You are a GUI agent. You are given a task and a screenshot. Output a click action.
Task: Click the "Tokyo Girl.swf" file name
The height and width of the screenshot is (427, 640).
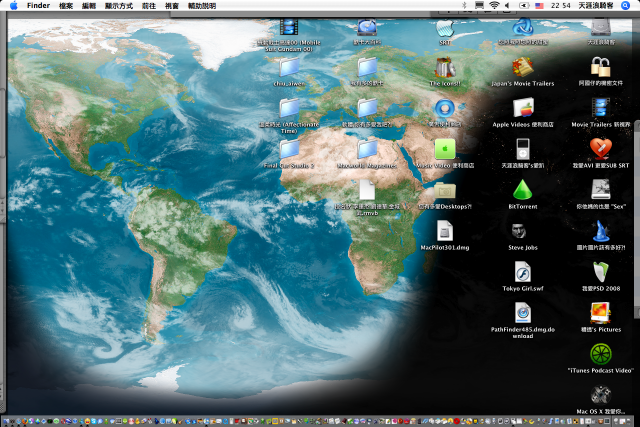(x=523, y=288)
